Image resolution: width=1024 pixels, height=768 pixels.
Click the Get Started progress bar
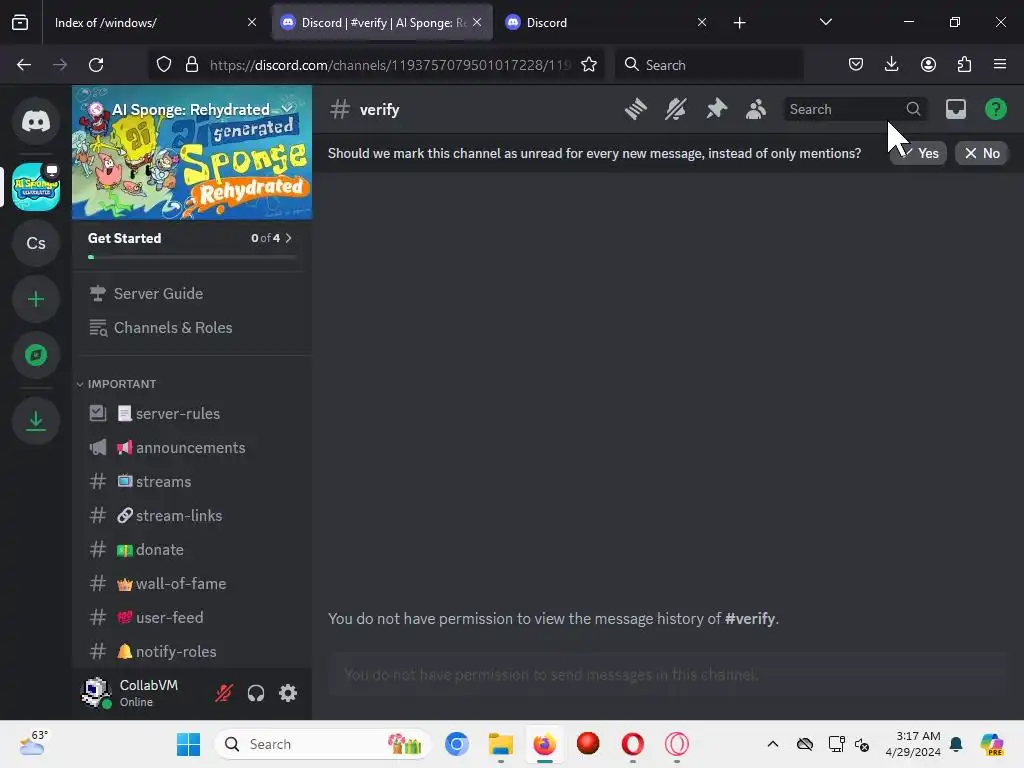[x=191, y=257]
